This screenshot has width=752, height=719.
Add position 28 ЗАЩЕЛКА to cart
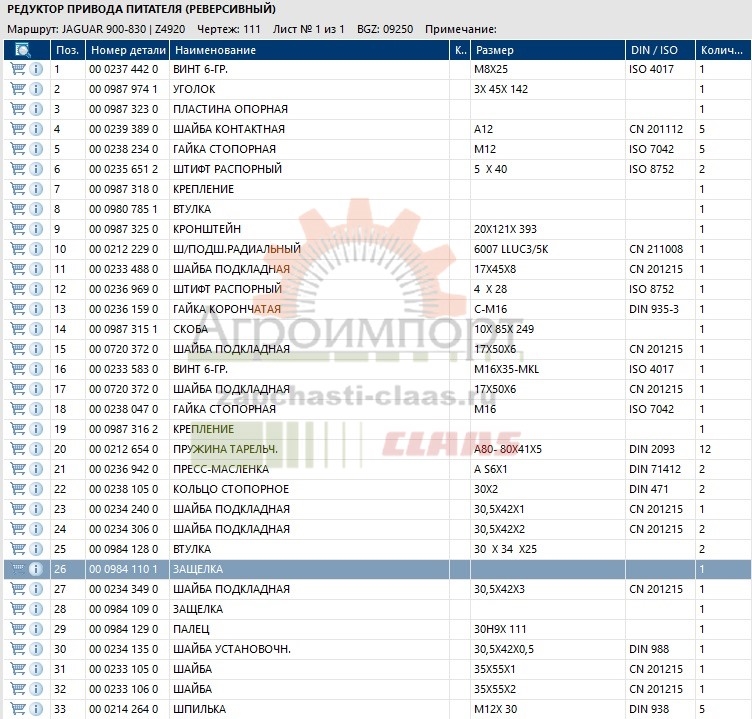click(x=18, y=609)
